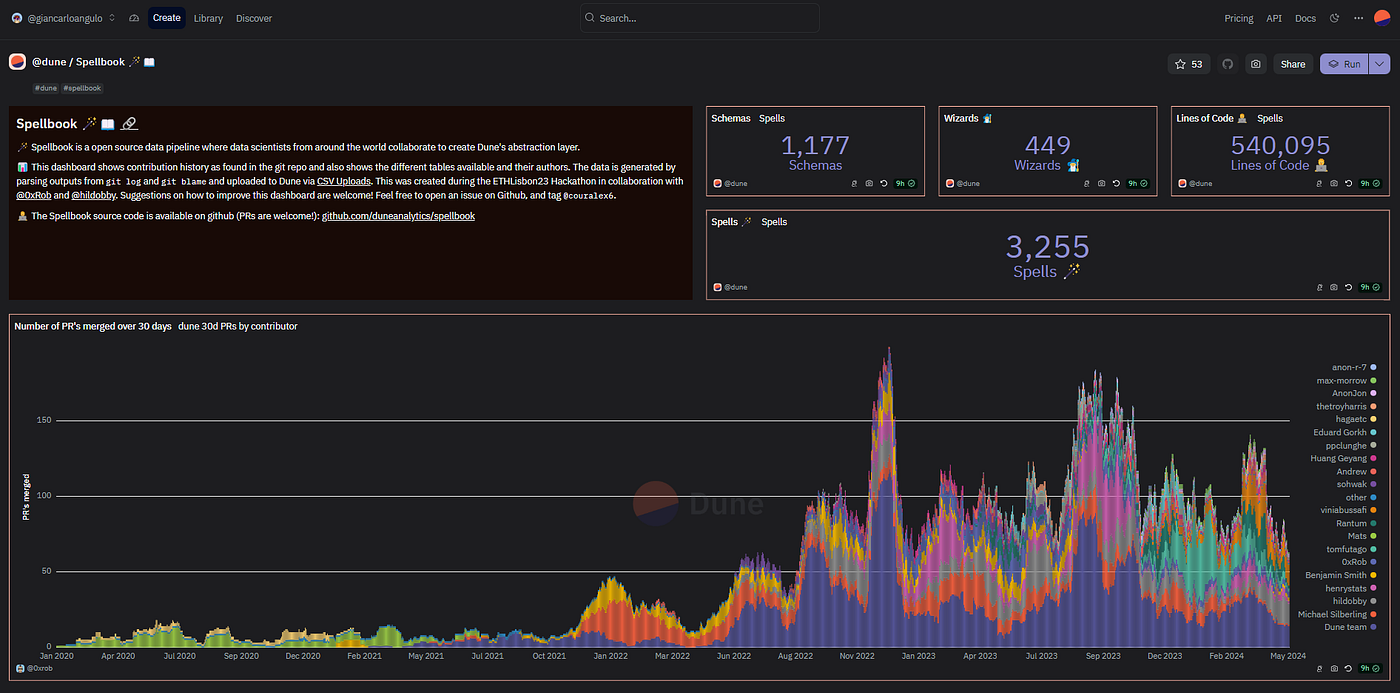Image resolution: width=1400 pixels, height=693 pixels.
Task: Refresh the Lines of Code widget
Action: 1349,184
